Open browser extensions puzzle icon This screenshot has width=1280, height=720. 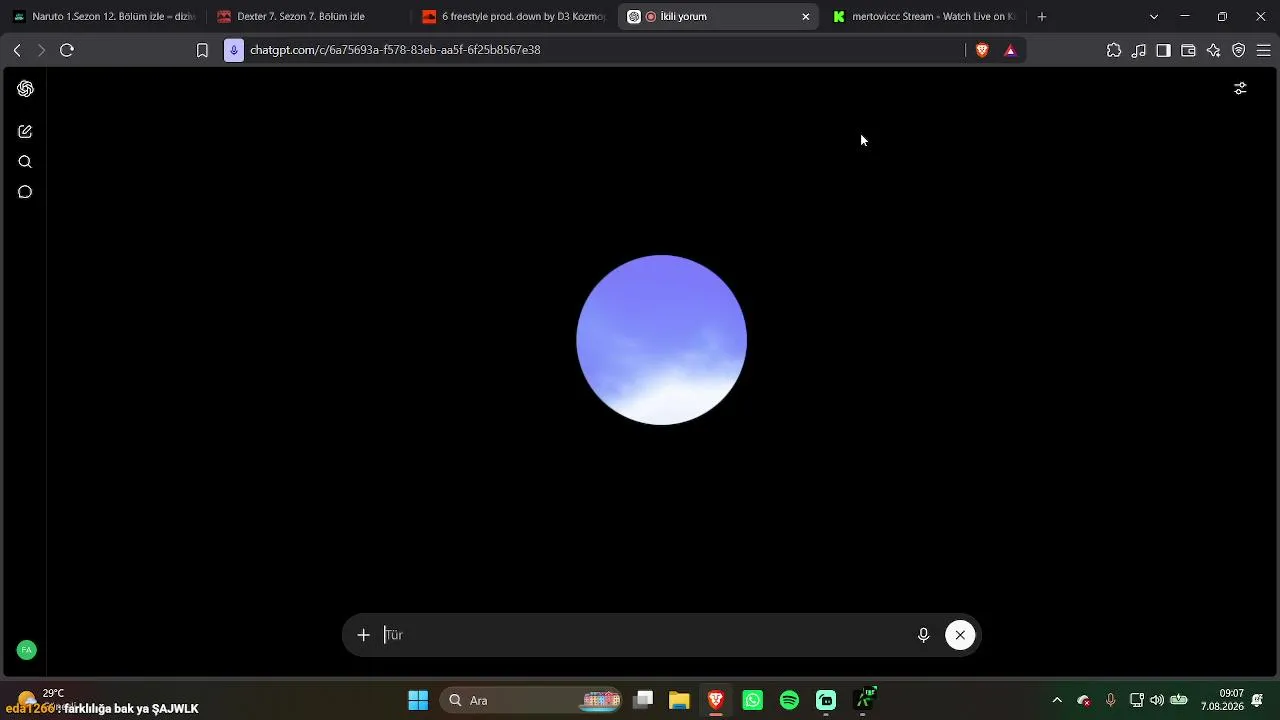(1114, 50)
